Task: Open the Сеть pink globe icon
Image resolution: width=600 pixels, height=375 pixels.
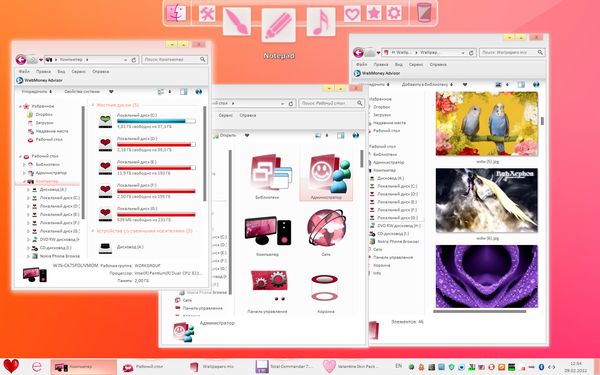Action: (326, 228)
